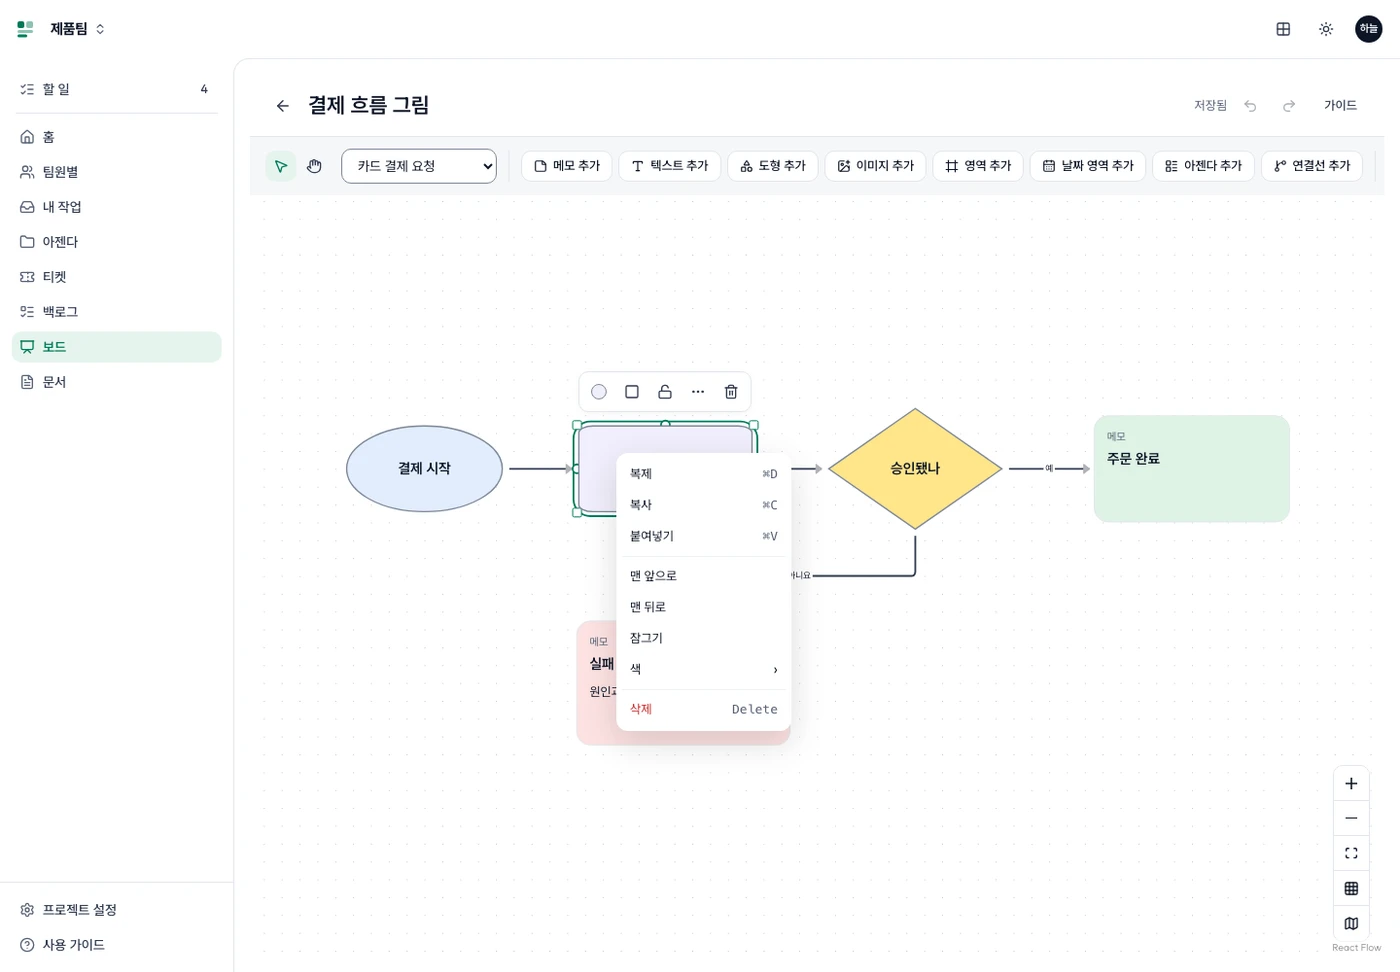Image resolution: width=1400 pixels, height=972 pixels.
Task: Select the hand pan tool
Action: point(314,166)
